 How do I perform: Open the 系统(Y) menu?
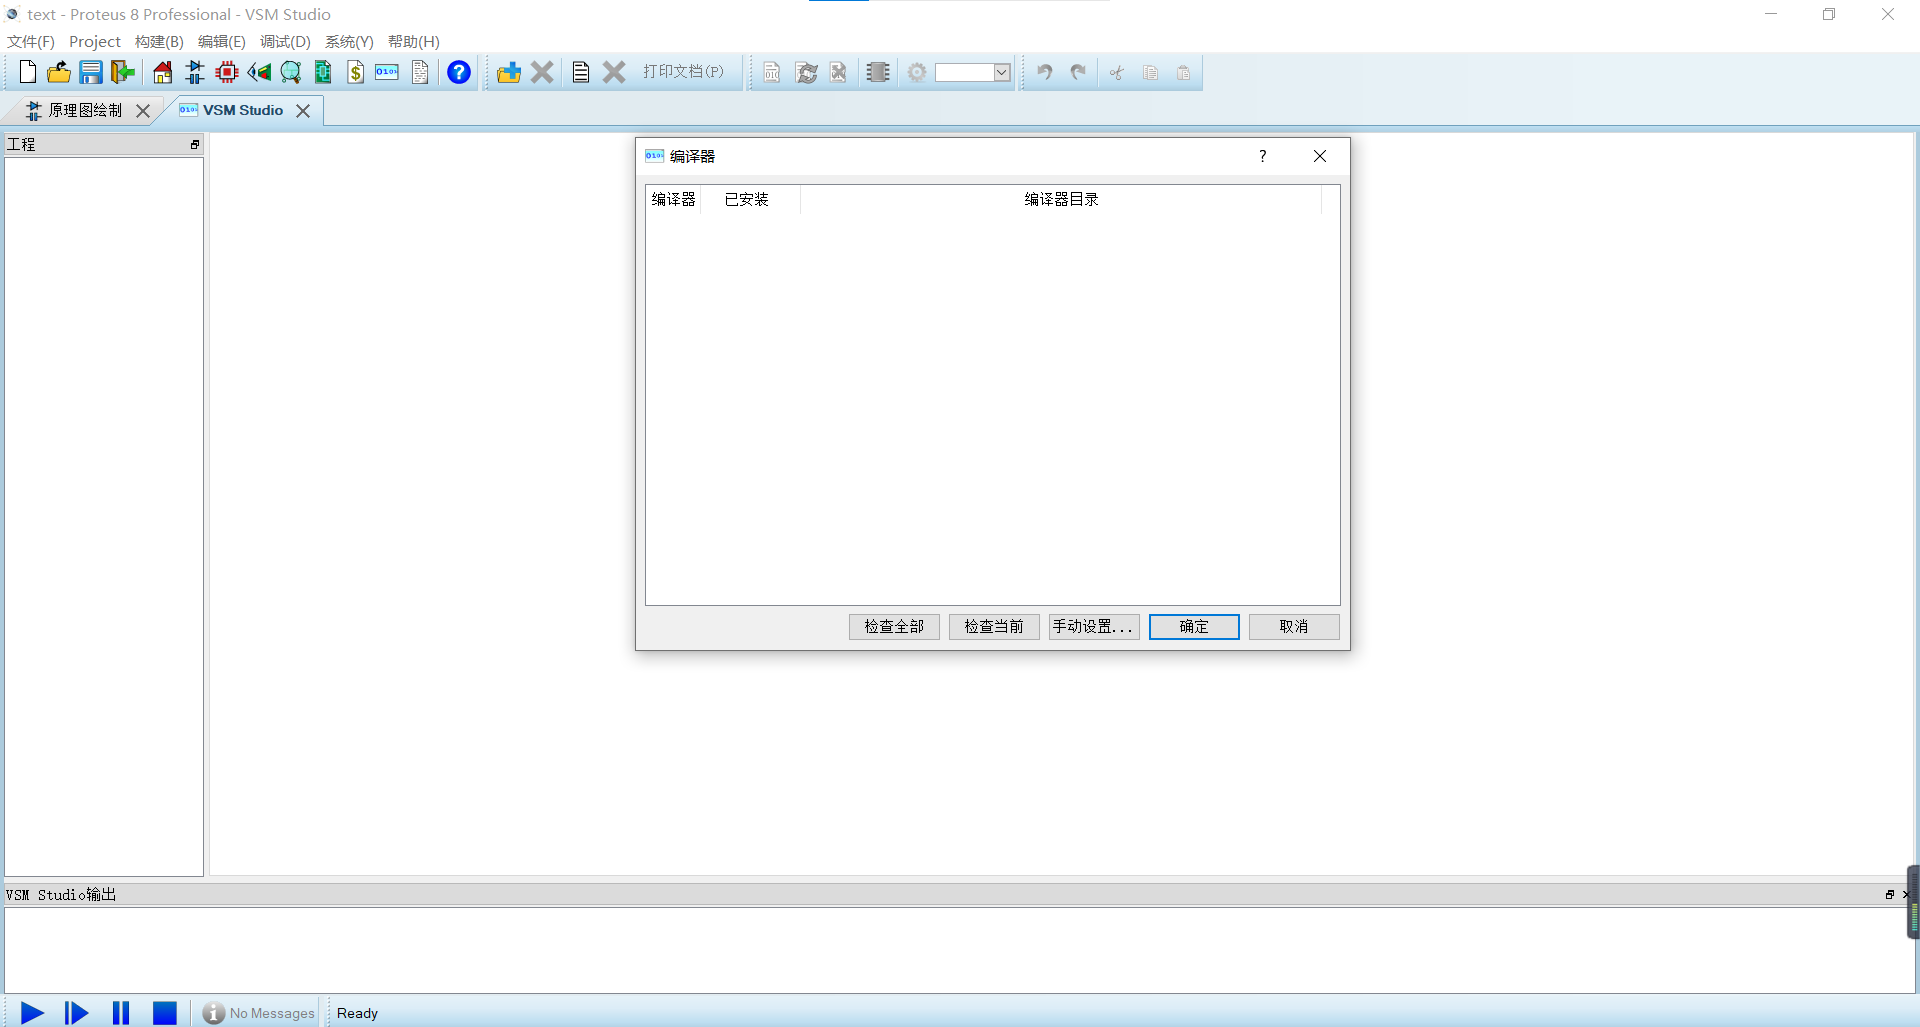tap(349, 41)
